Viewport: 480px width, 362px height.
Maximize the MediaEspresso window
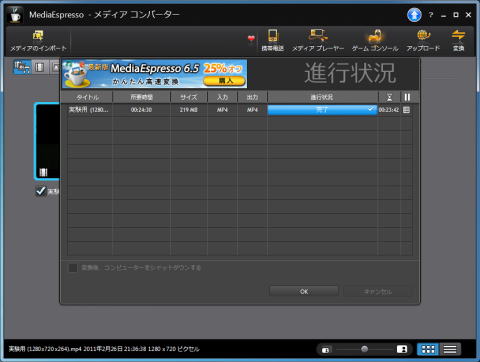point(456,15)
